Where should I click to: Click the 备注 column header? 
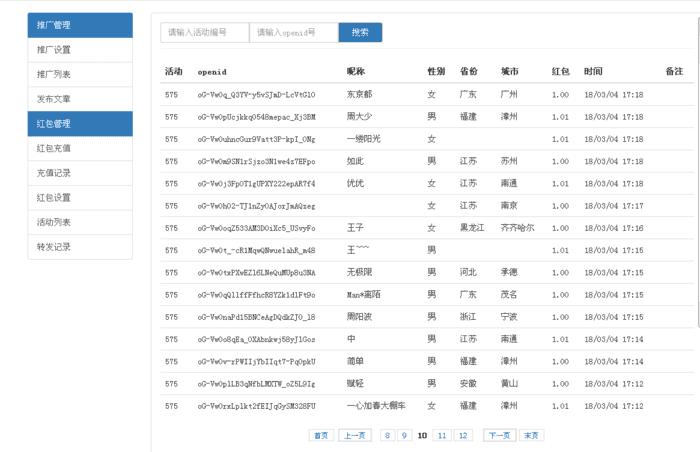pos(674,71)
